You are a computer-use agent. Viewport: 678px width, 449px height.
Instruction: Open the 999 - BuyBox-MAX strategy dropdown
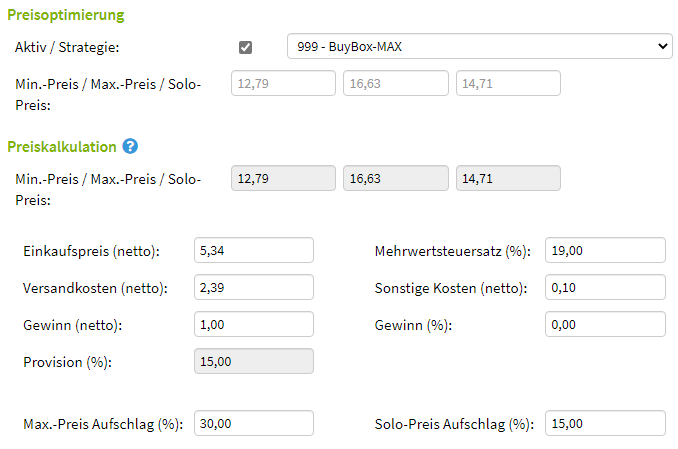480,46
